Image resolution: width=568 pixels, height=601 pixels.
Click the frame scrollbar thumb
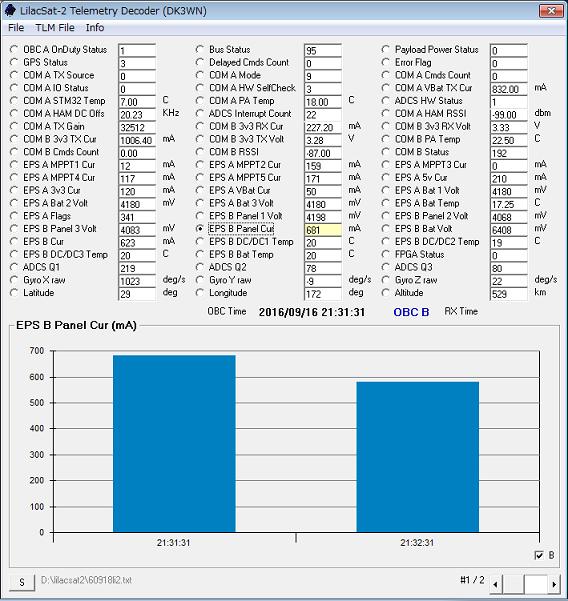click(535, 584)
